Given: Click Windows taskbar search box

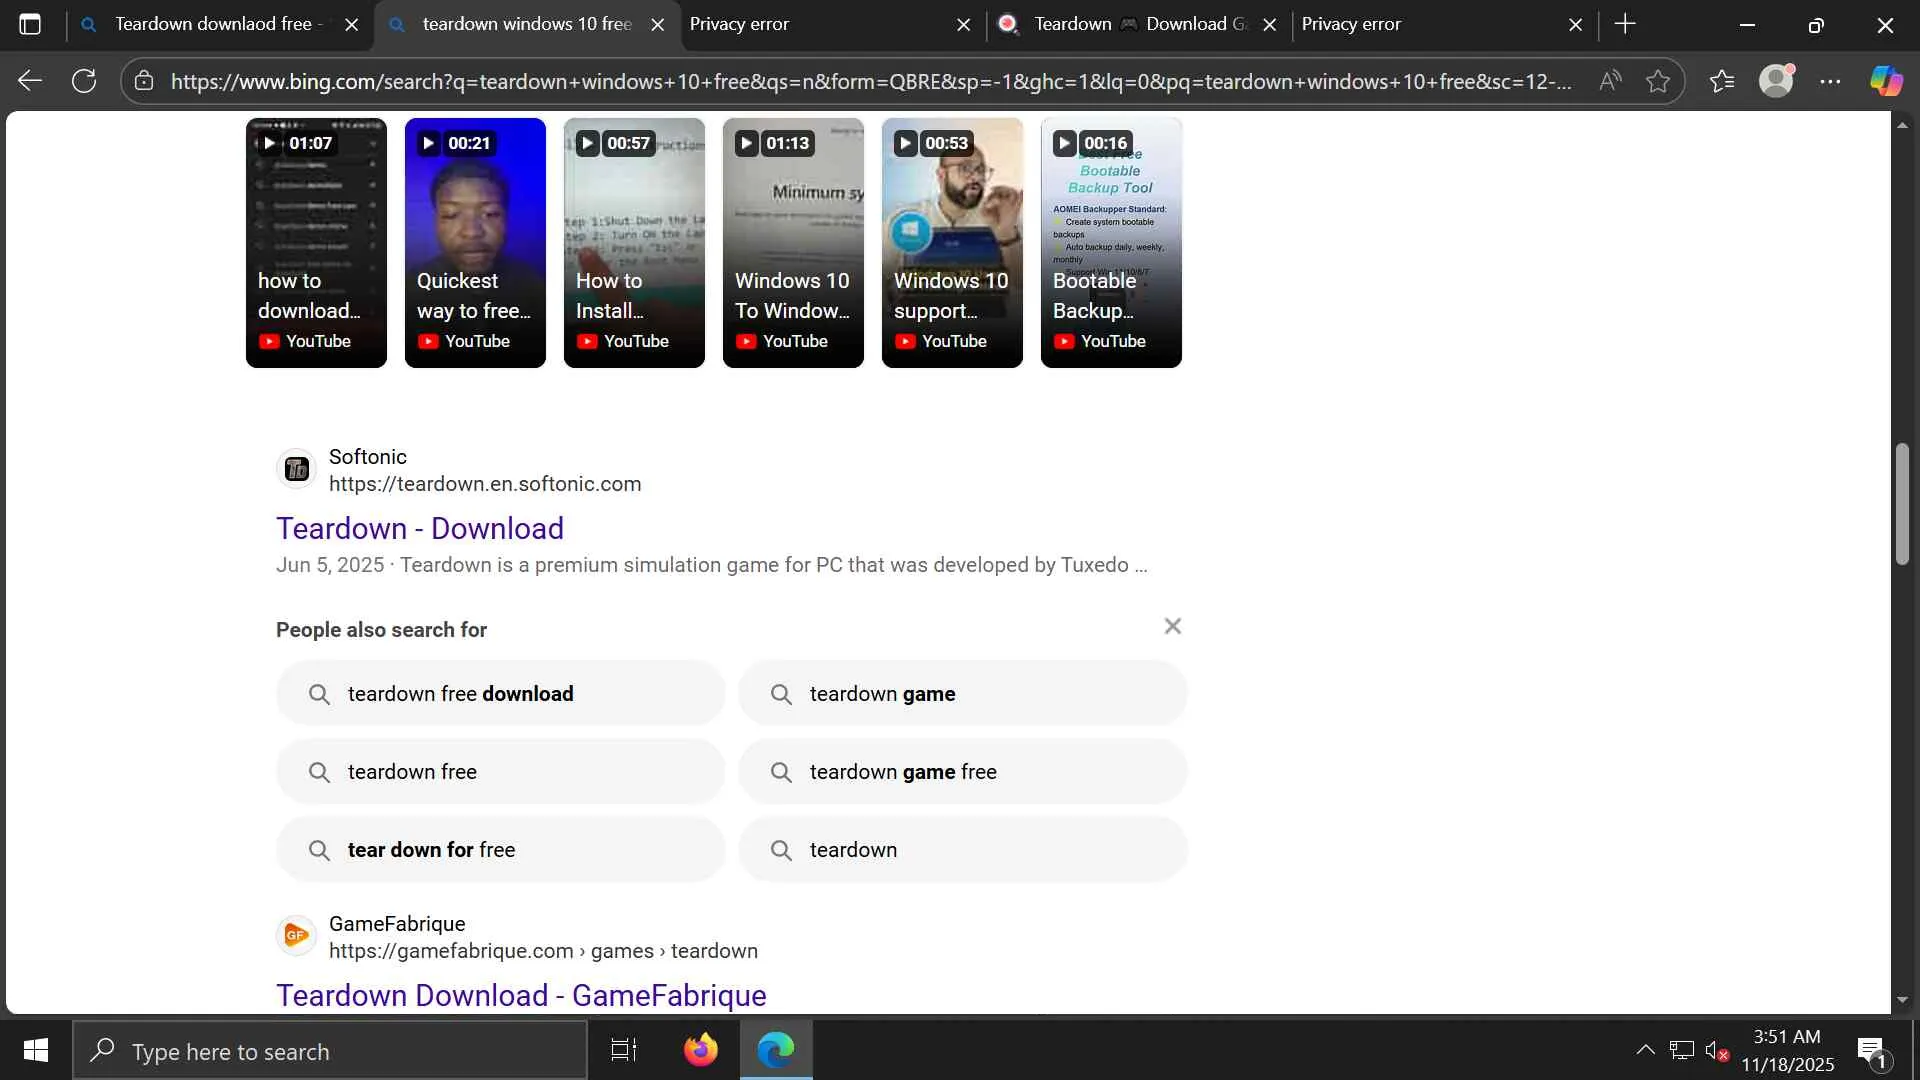Looking at the screenshot, I should [330, 1051].
